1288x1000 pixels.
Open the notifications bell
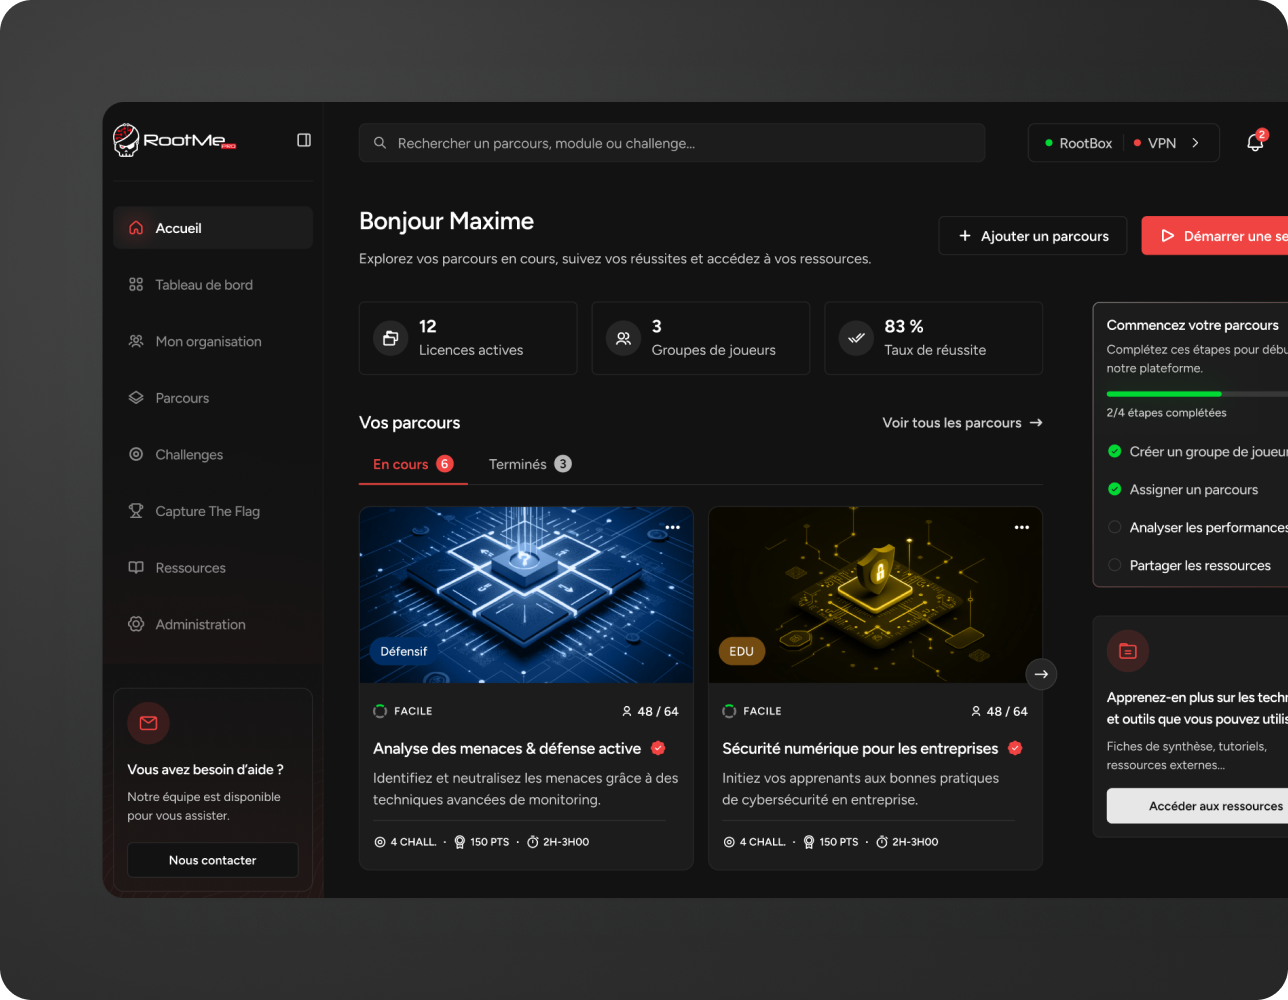tap(1254, 143)
